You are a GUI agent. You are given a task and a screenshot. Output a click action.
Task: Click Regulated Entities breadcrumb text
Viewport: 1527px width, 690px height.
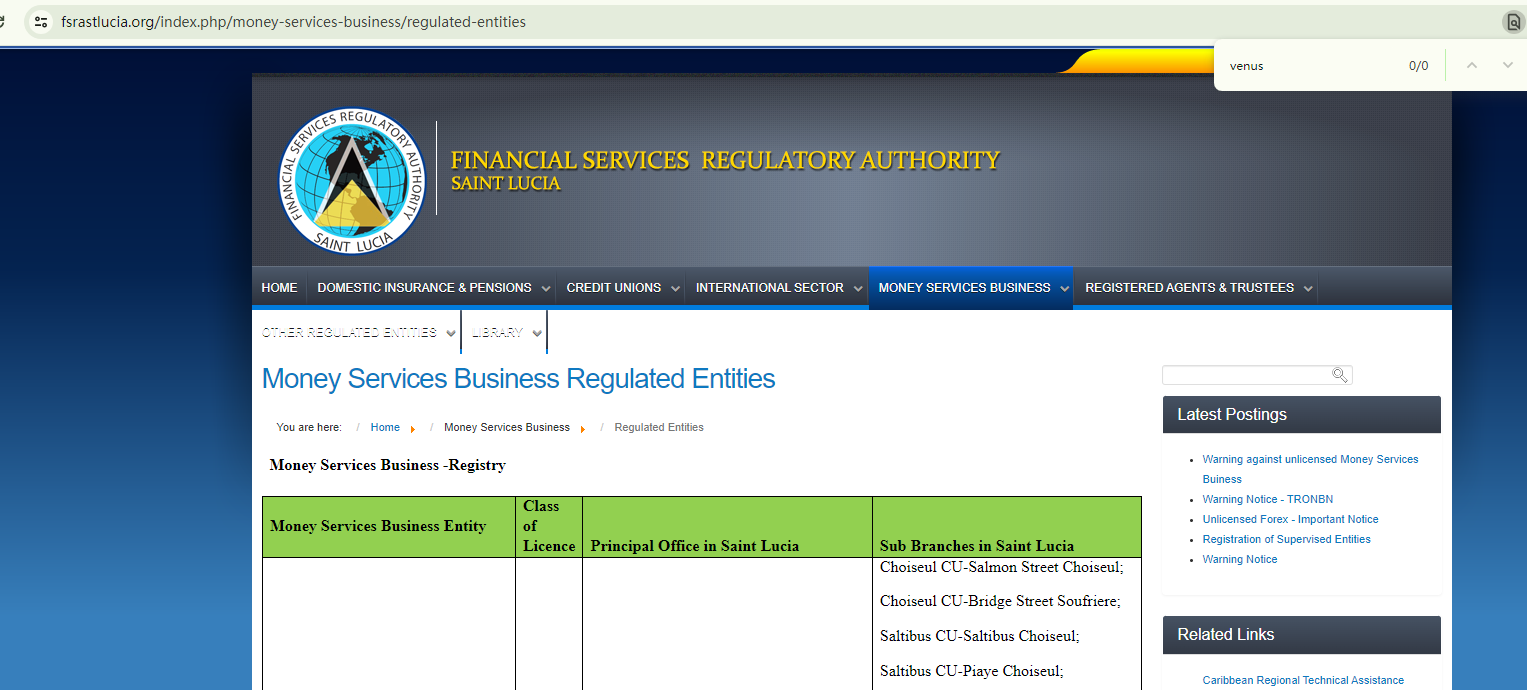(x=659, y=428)
